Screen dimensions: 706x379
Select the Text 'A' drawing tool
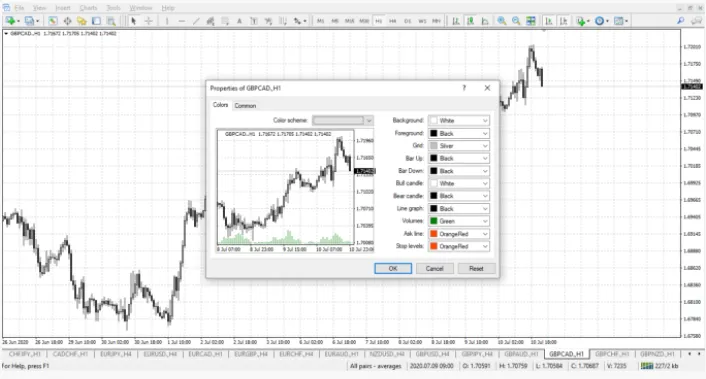pyautogui.click(x=239, y=21)
